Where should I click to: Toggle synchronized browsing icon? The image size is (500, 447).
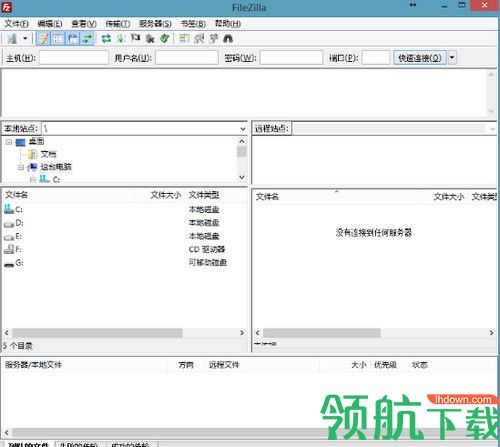213,39
